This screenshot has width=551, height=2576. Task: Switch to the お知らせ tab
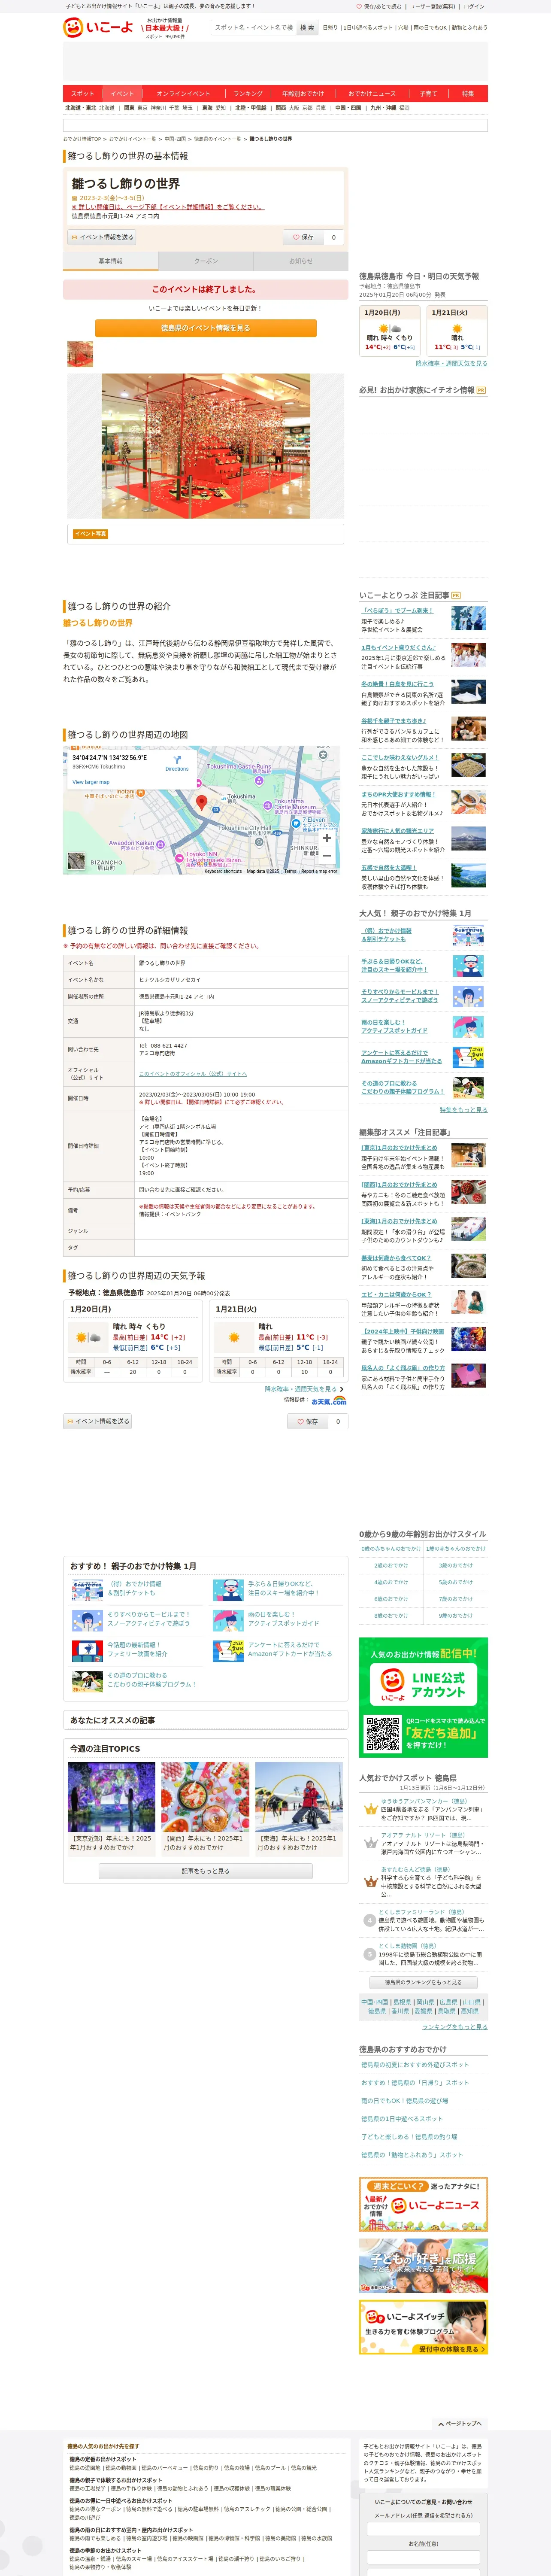click(x=301, y=261)
